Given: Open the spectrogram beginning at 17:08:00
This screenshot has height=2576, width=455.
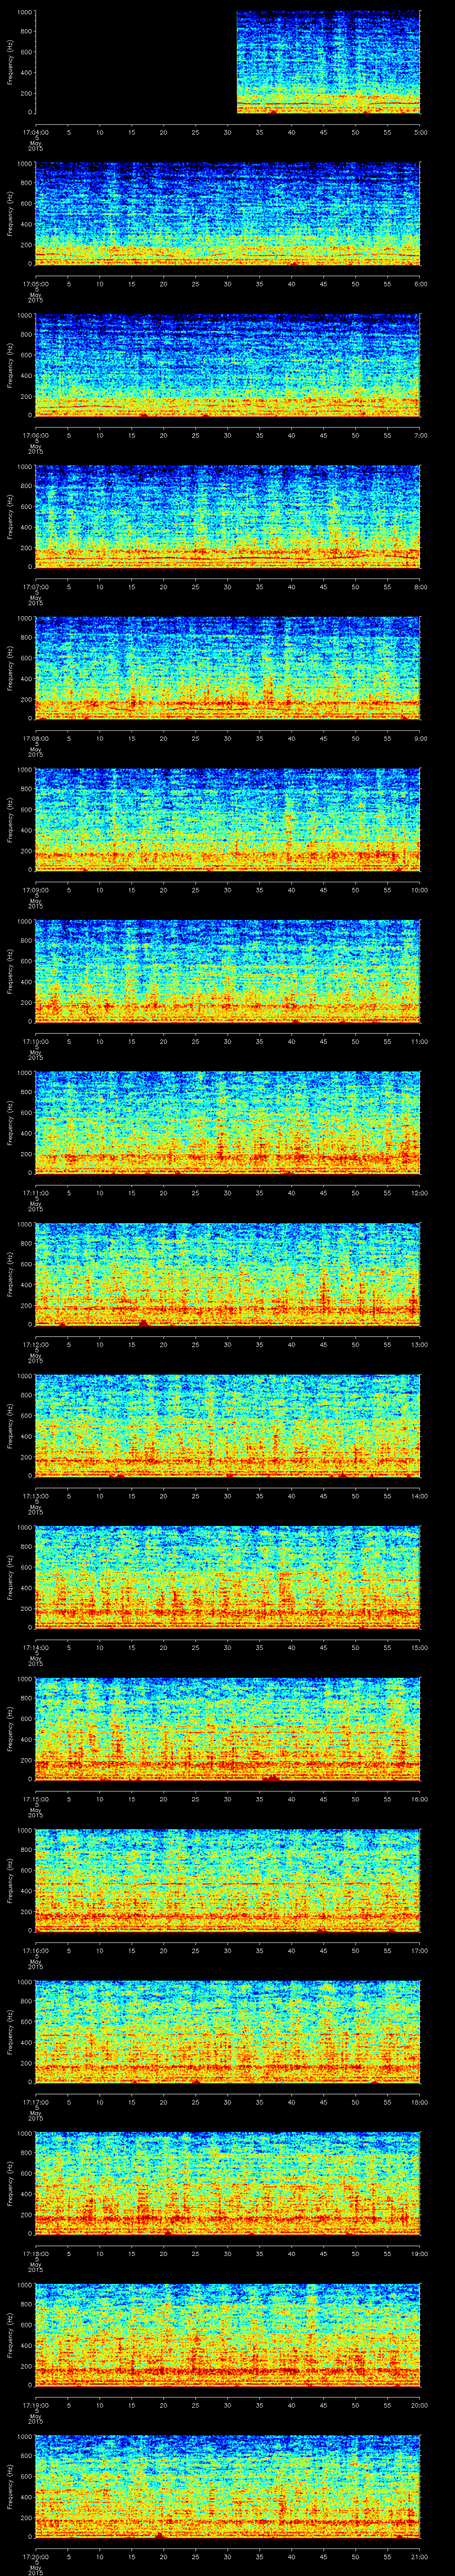Looking at the screenshot, I should pyautogui.click(x=228, y=669).
